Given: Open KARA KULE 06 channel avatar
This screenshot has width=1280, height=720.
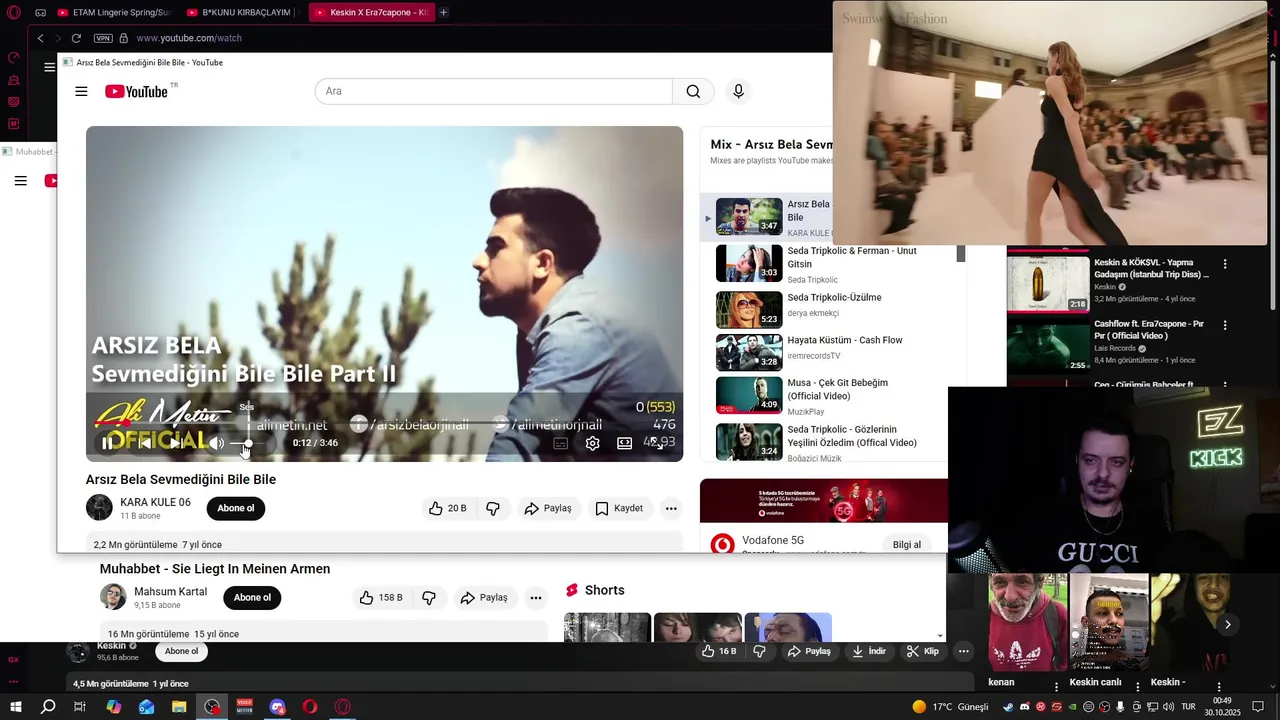Looking at the screenshot, I should tap(99, 508).
